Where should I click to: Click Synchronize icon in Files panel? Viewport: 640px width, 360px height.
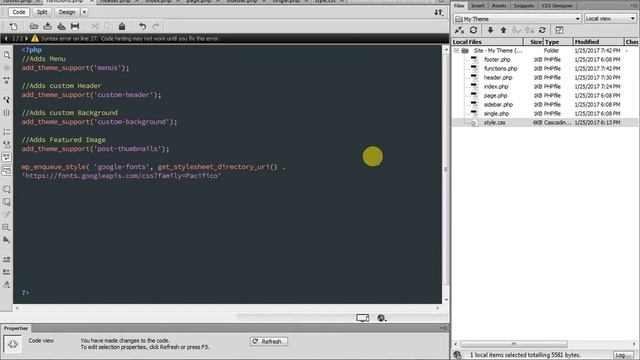point(542,30)
